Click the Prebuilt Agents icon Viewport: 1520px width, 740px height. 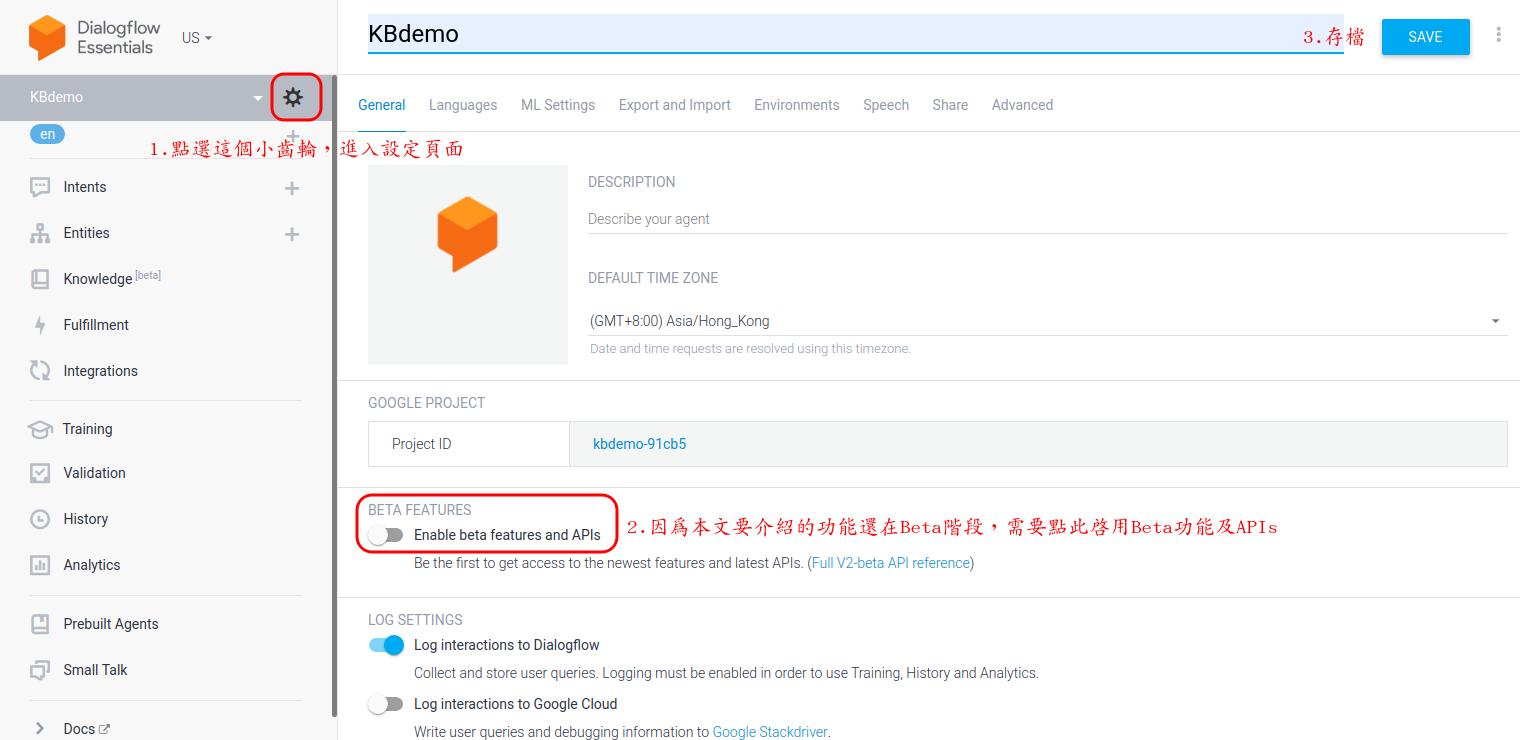tap(40, 624)
